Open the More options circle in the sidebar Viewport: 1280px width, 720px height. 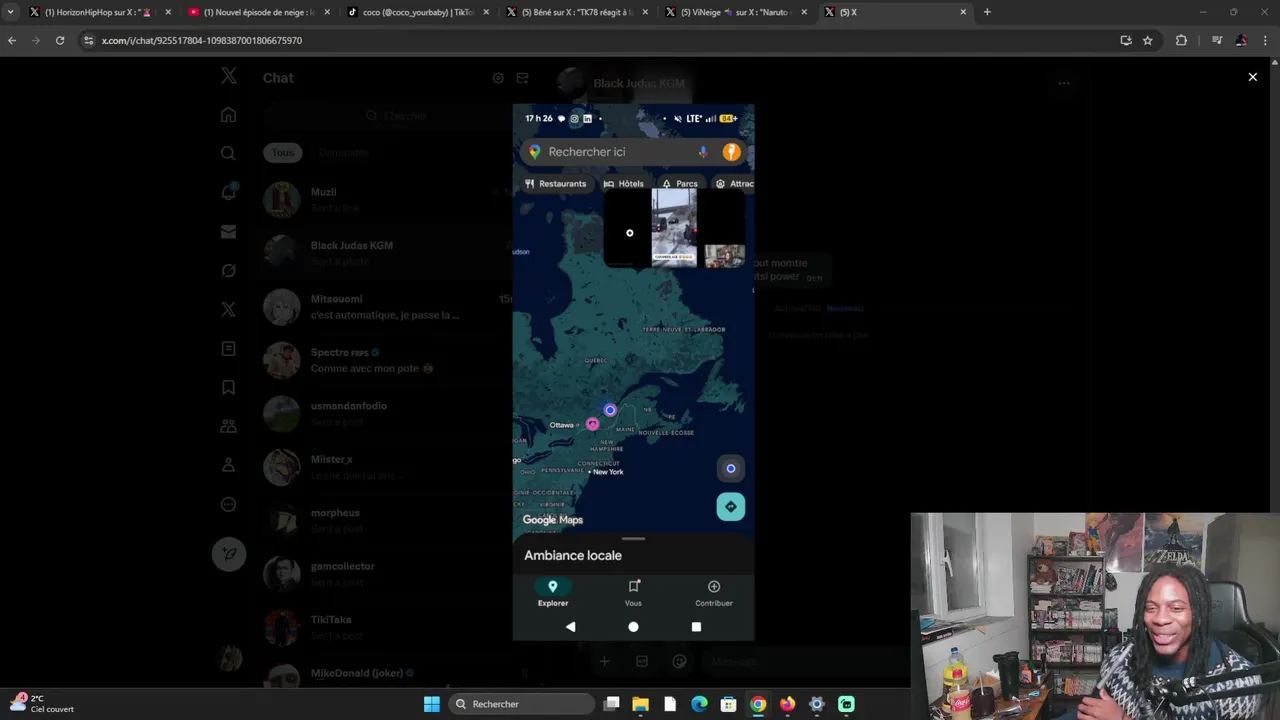click(228, 504)
